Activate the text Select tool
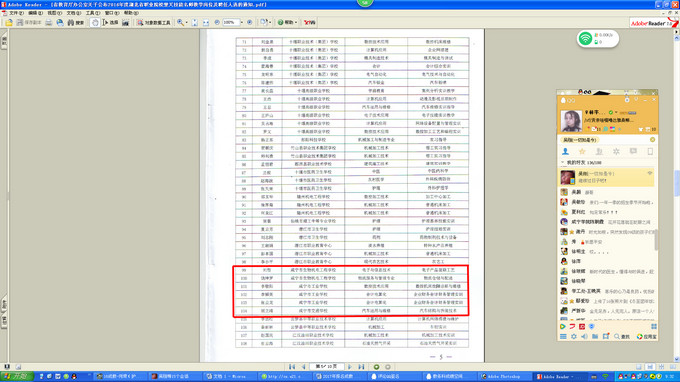This screenshot has height=382, width=680. tap(110, 23)
